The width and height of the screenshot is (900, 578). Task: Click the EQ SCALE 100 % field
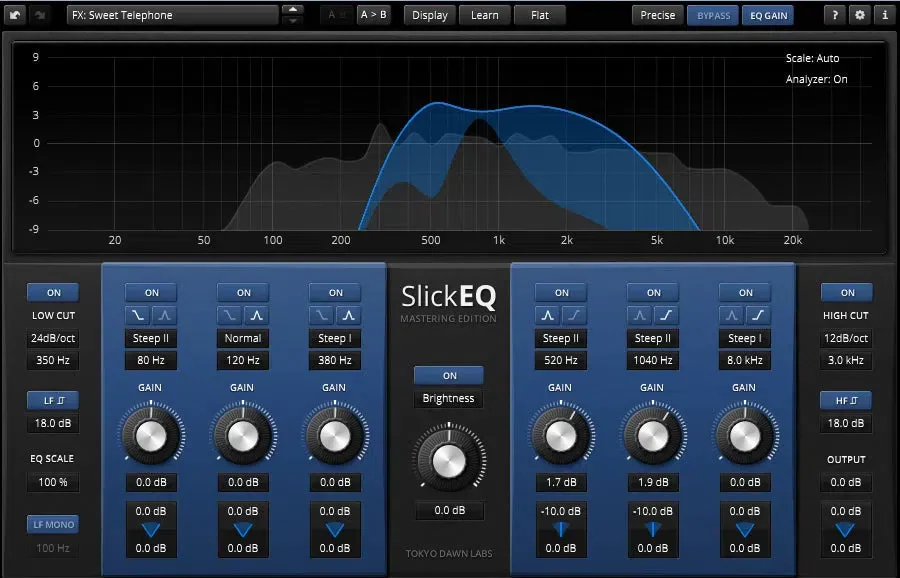pos(53,482)
